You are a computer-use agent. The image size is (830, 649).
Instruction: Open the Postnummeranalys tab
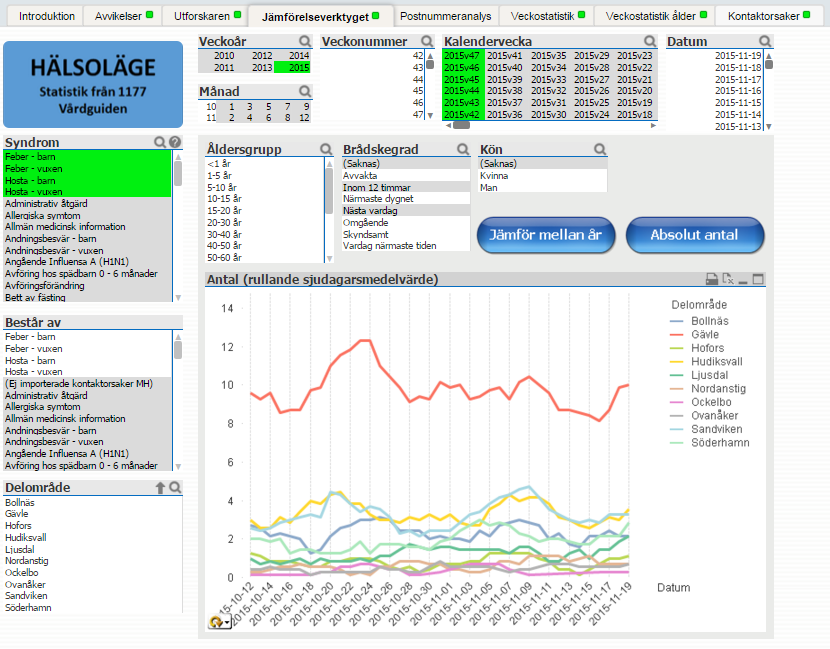point(445,16)
